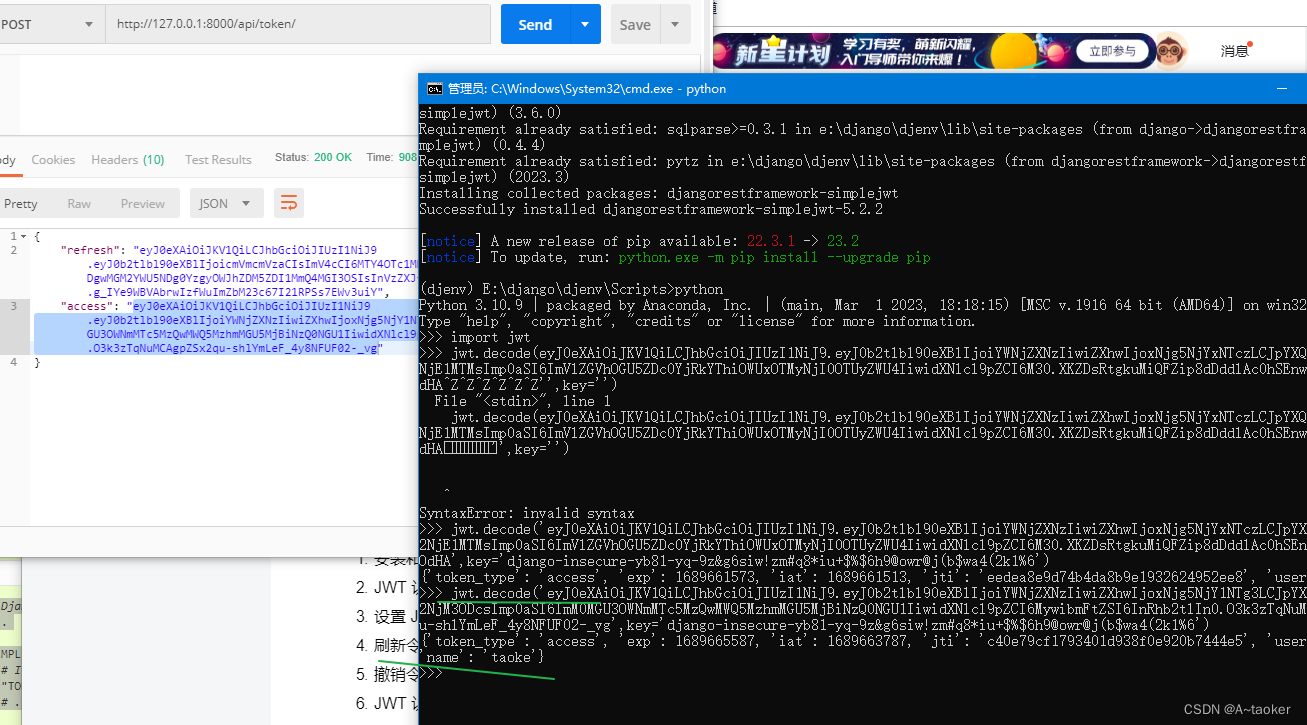Click the wrap response lines icon
This screenshot has height=725, width=1307.
[x=289, y=202]
